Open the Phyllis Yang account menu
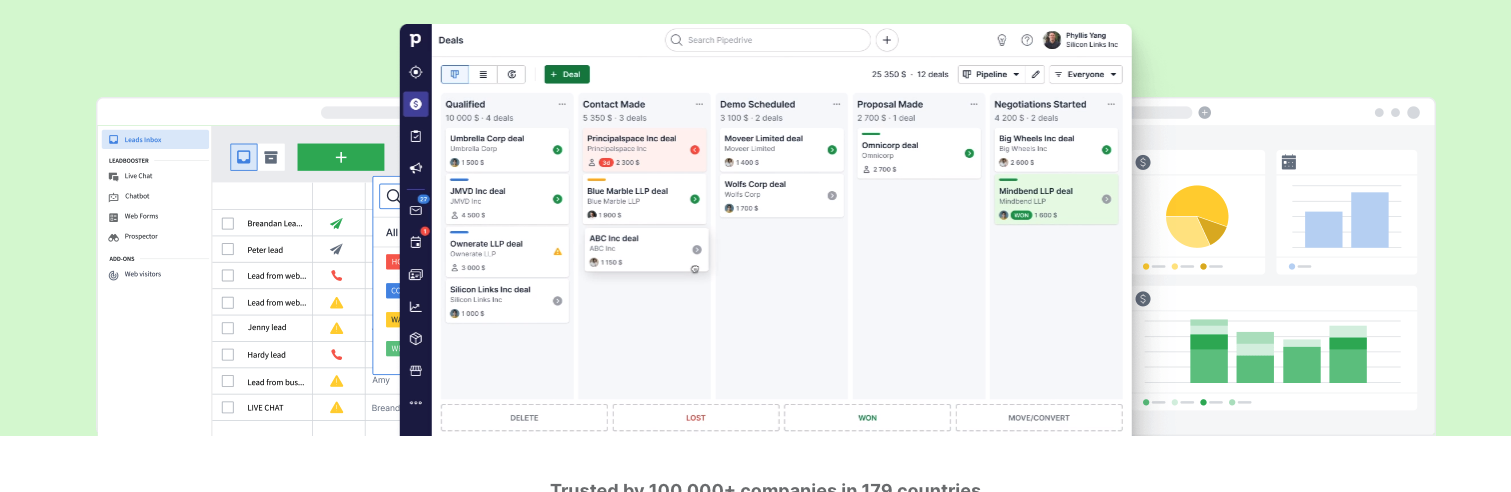1511x492 pixels. pos(1081,40)
